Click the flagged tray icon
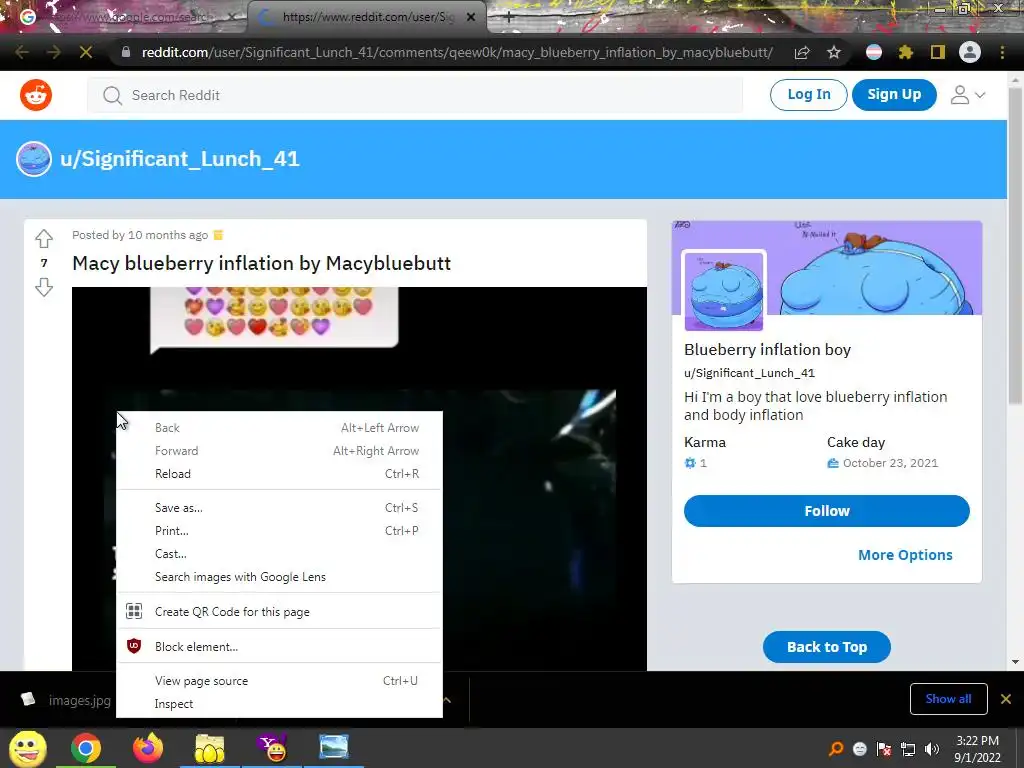 click(x=884, y=749)
